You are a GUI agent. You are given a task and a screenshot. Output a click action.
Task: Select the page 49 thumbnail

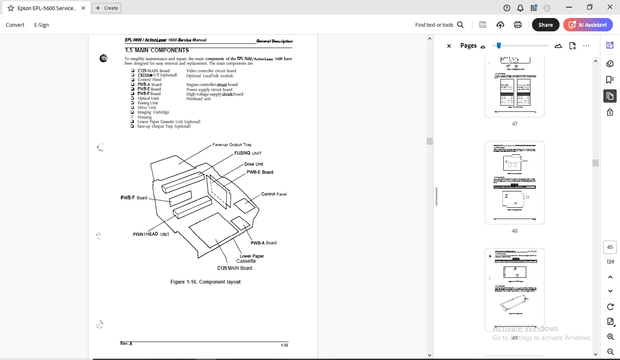[514, 290]
